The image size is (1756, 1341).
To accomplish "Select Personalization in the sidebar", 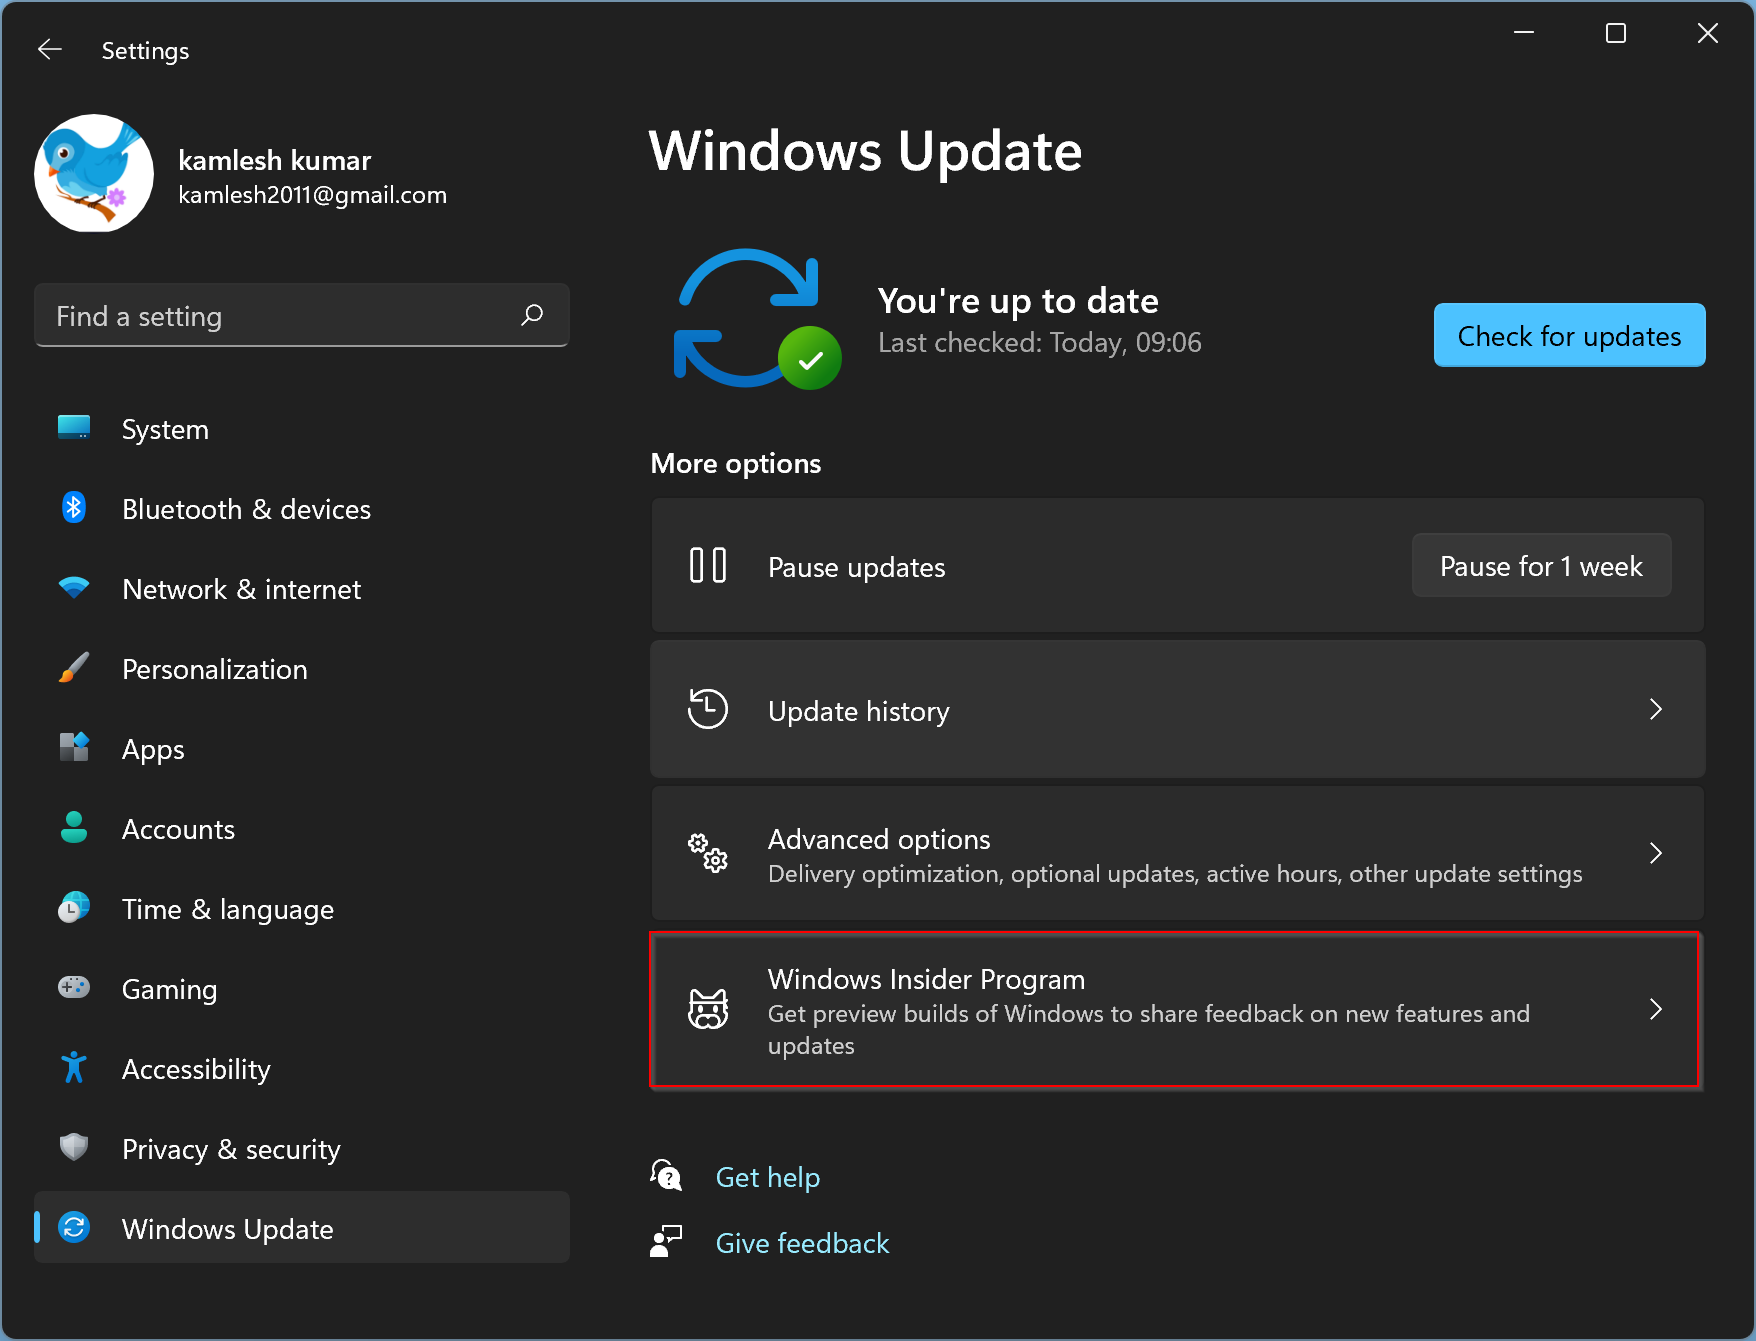I will pos(301,670).
